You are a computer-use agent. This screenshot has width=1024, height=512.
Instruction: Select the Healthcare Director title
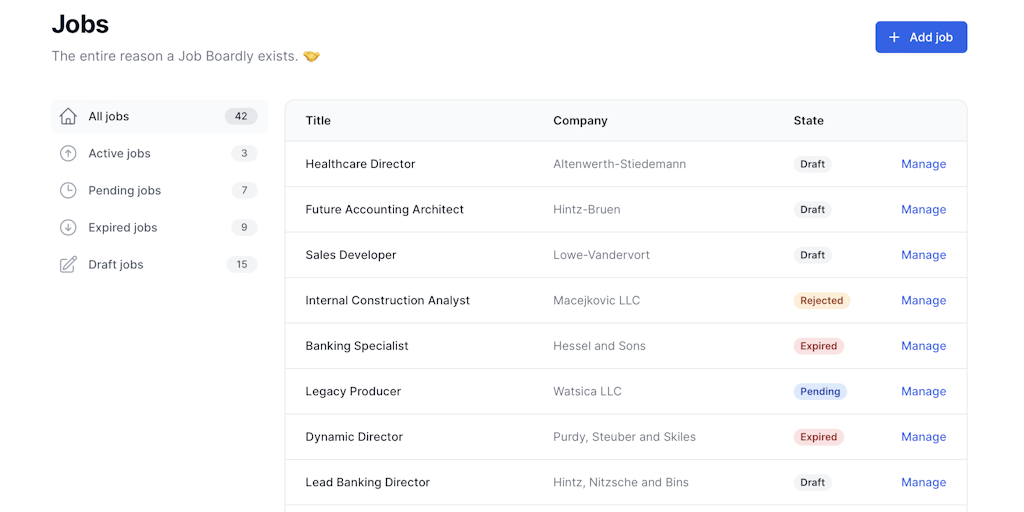(x=360, y=164)
